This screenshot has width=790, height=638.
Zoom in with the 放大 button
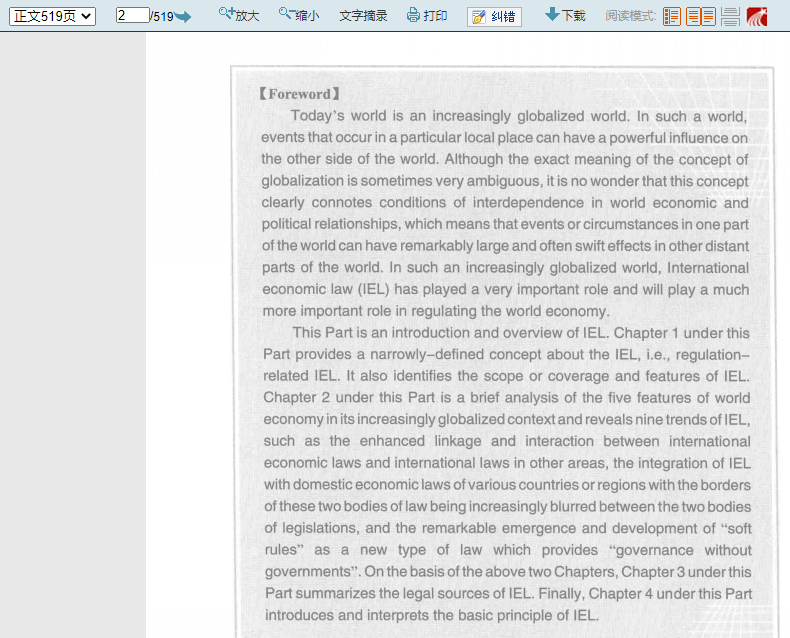coord(239,15)
